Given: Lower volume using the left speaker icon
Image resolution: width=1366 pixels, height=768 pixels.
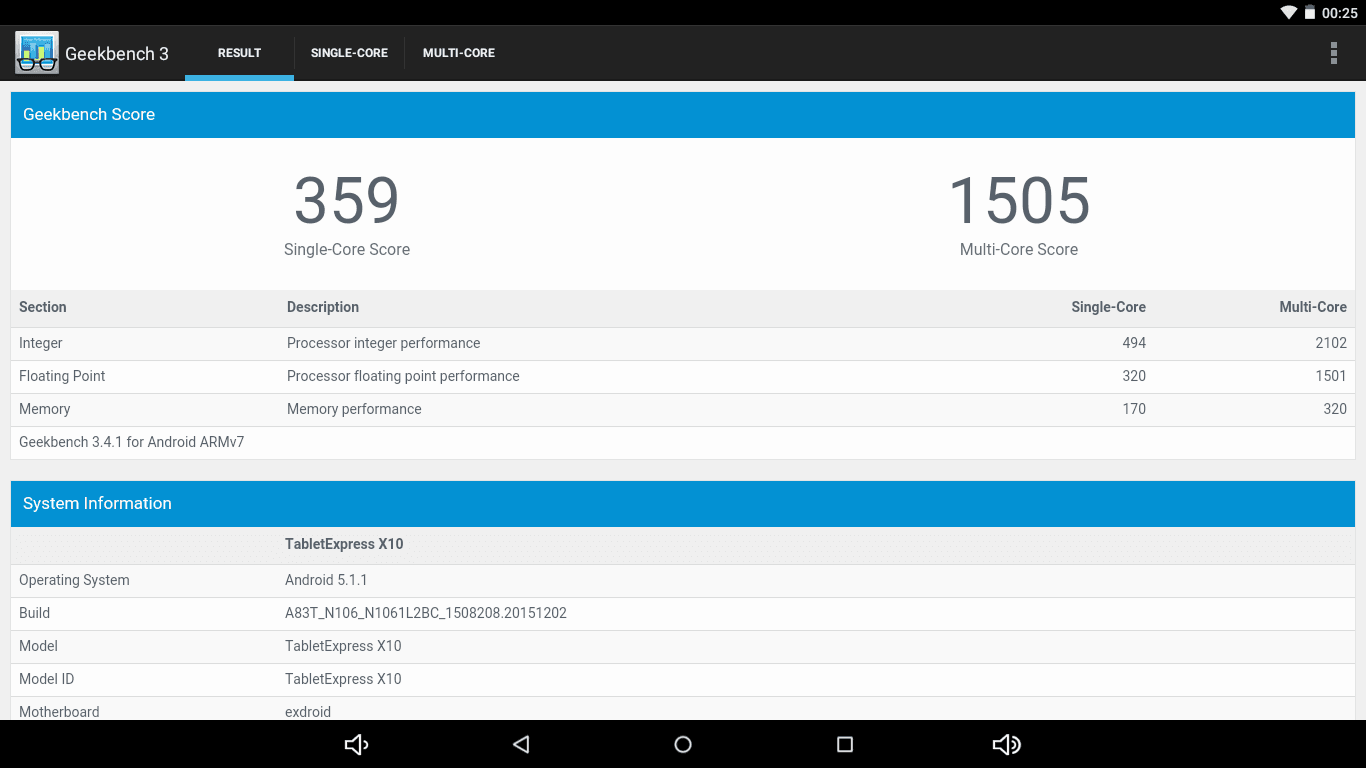Looking at the screenshot, I should [356, 744].
